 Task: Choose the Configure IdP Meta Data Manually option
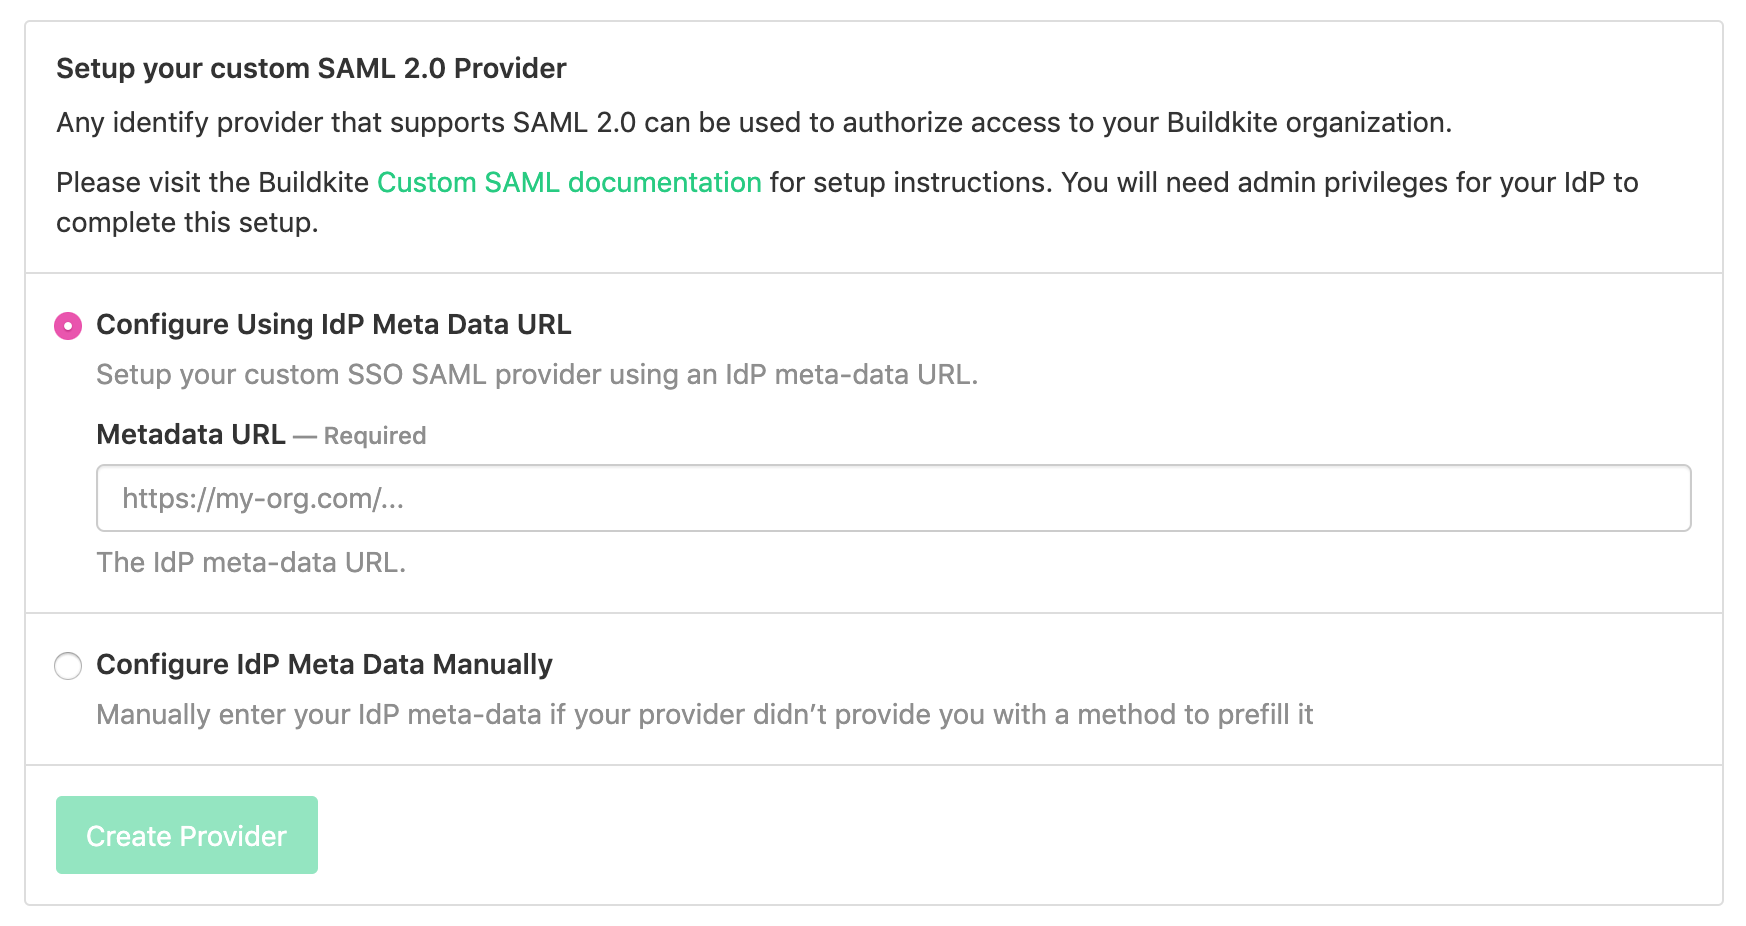point(68,665)
